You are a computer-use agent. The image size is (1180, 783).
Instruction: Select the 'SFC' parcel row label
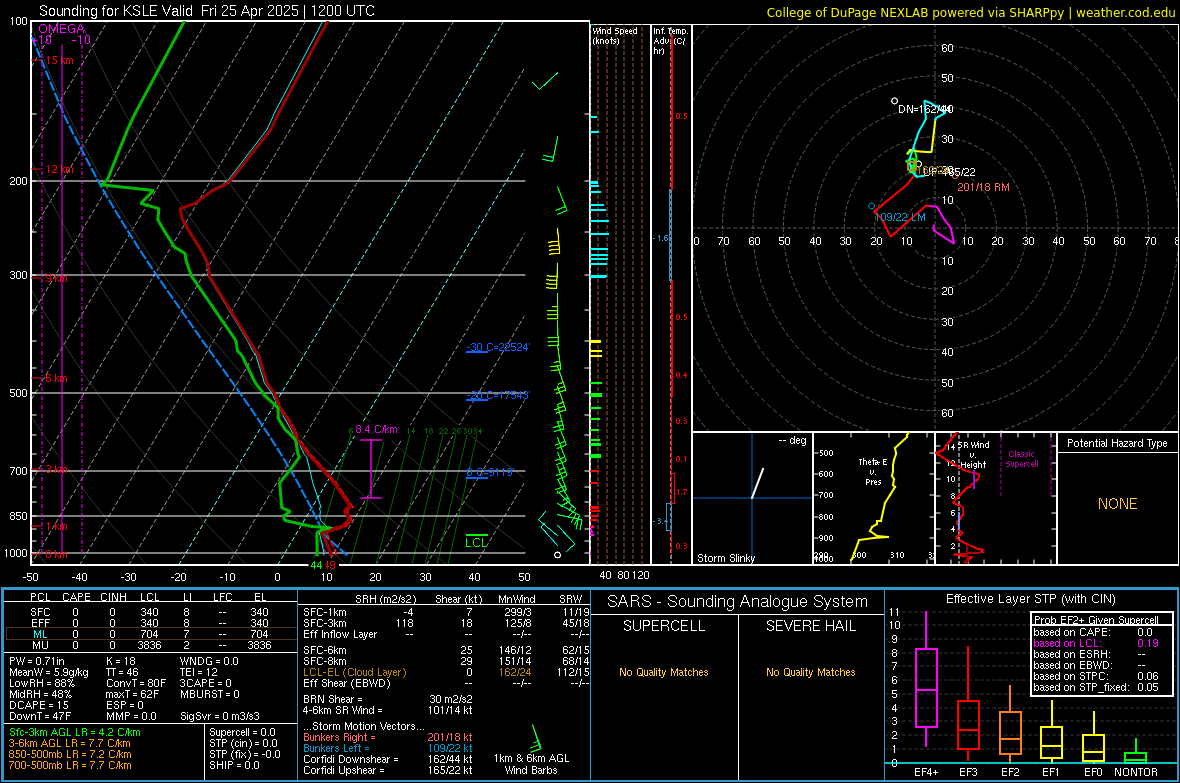pyautogui.click(x=40, y=612)
